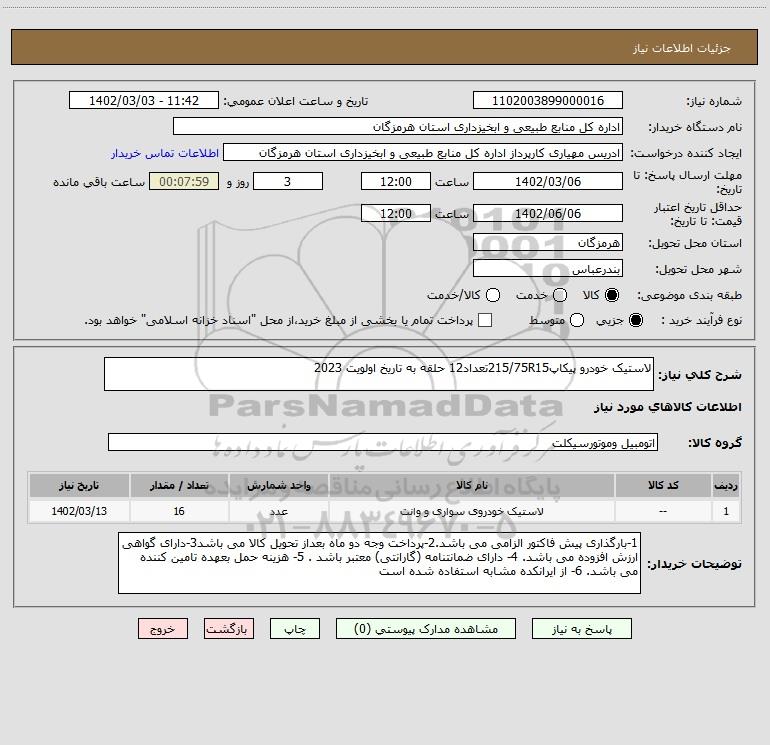
Task: Click the تاریخ نیاز column header
Action: (x=79, y=485)
